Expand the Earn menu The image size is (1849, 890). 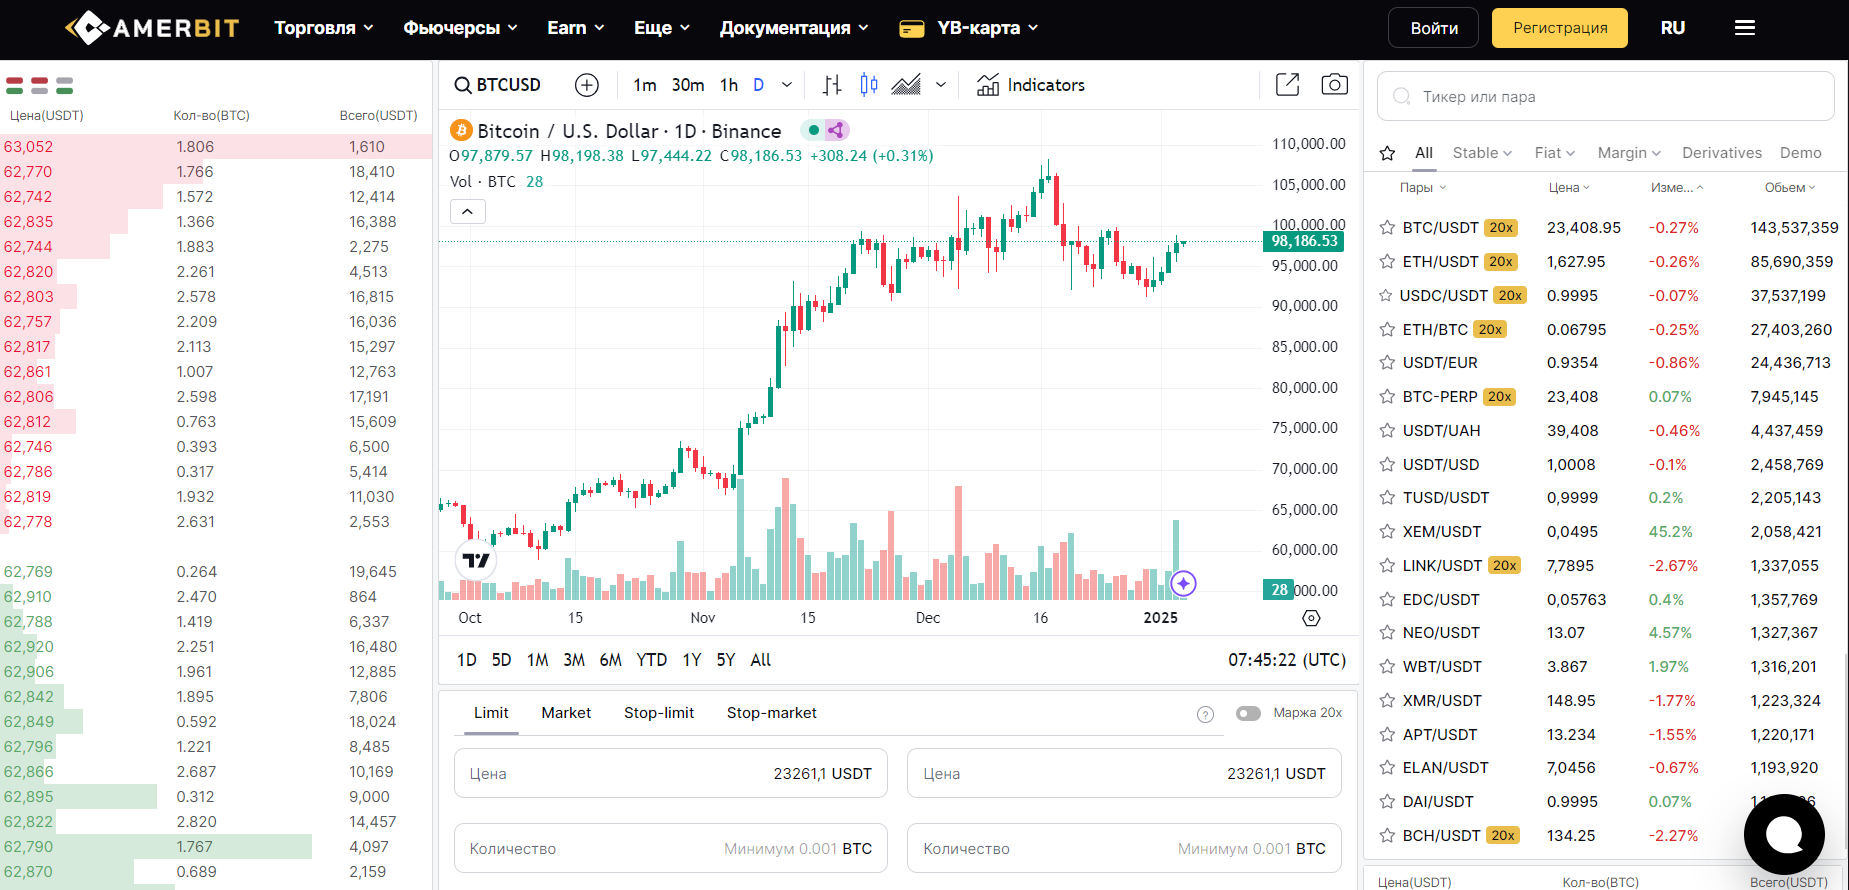576,28
